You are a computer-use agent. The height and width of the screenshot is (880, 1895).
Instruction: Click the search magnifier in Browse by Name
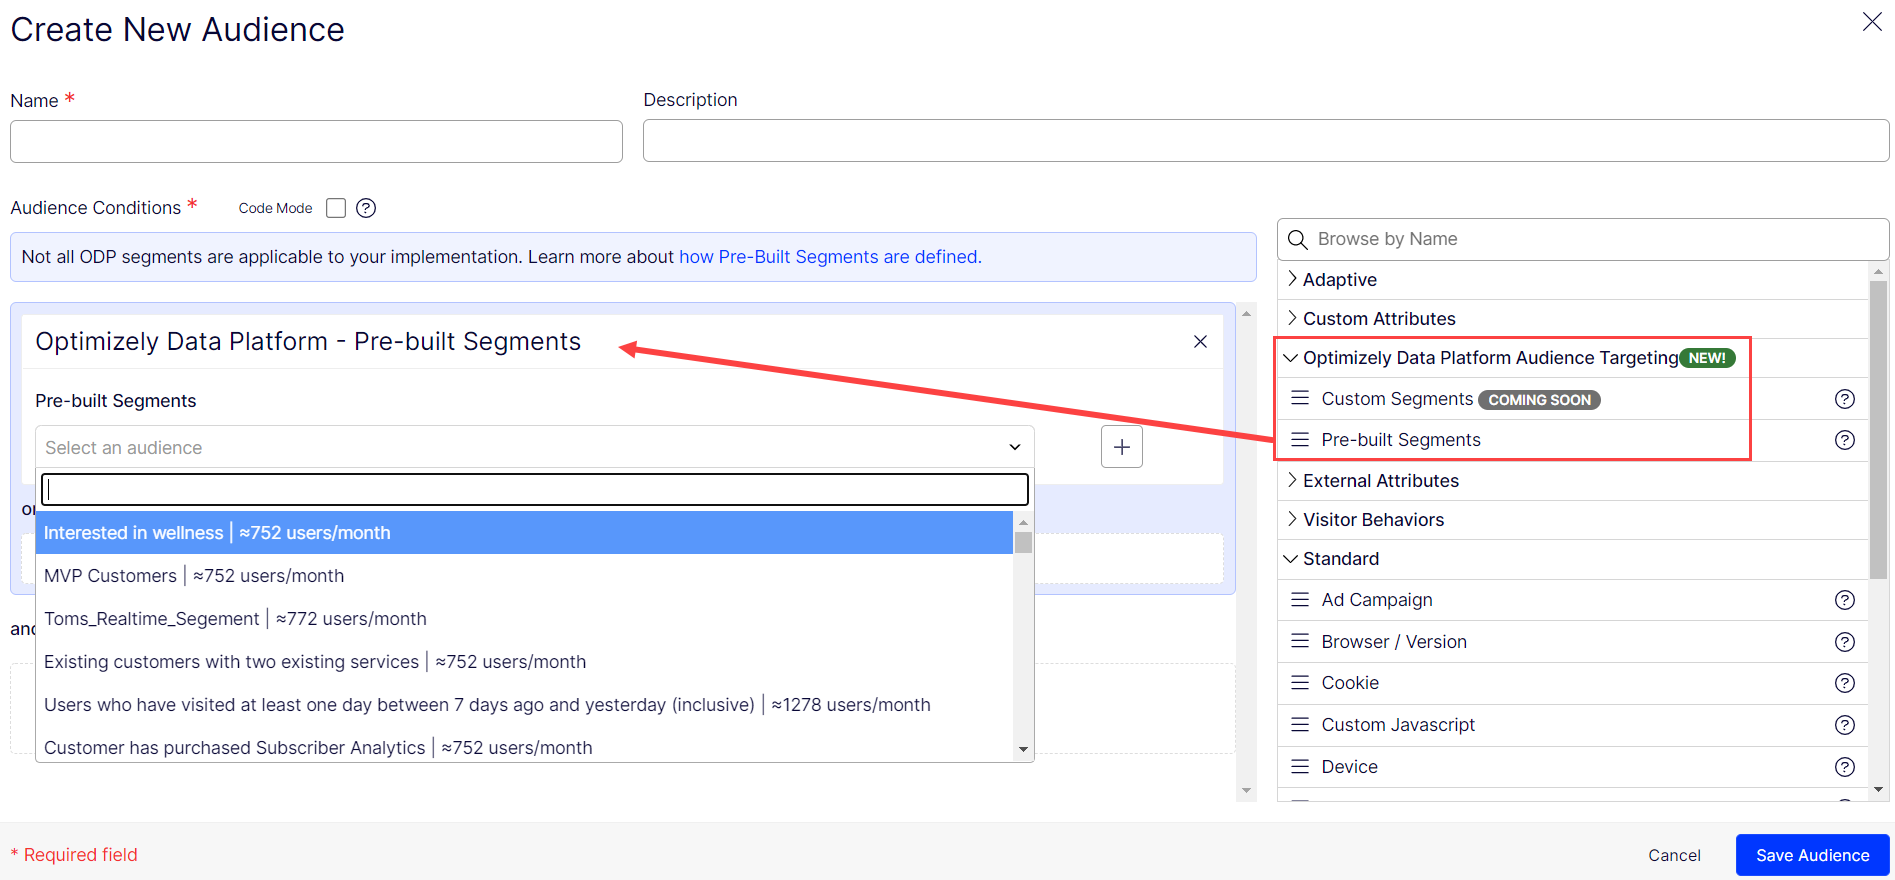[x=1298, y=240]
